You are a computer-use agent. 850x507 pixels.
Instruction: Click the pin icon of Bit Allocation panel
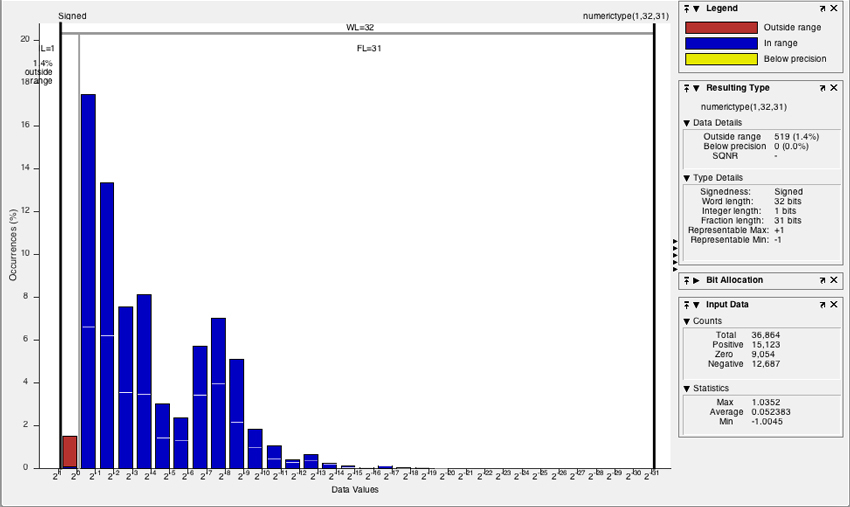(x=686, y=280)
